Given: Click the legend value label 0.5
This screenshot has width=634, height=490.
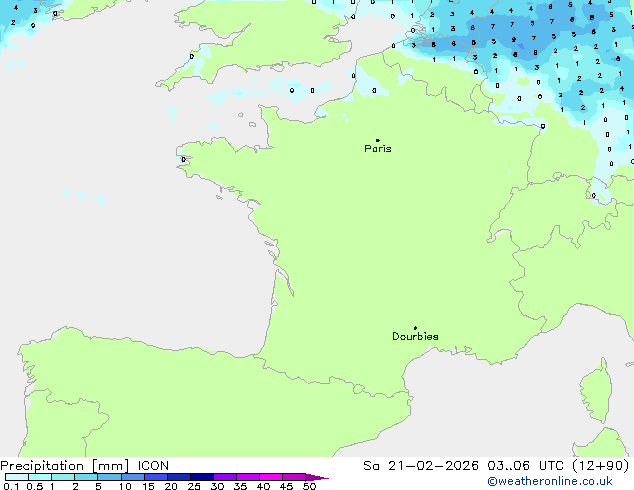Looking at the screenshot, I should pyautogui.click(x=35, y=486).
